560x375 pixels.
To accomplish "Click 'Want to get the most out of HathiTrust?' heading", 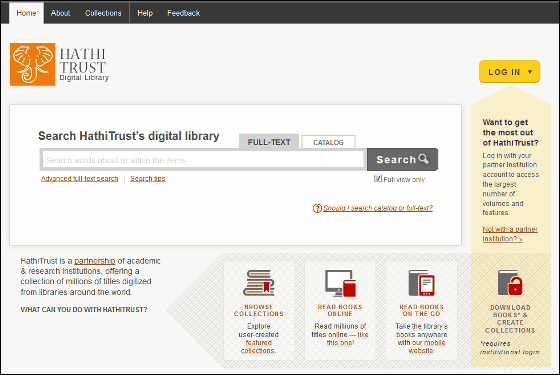I will click(510, 132).
